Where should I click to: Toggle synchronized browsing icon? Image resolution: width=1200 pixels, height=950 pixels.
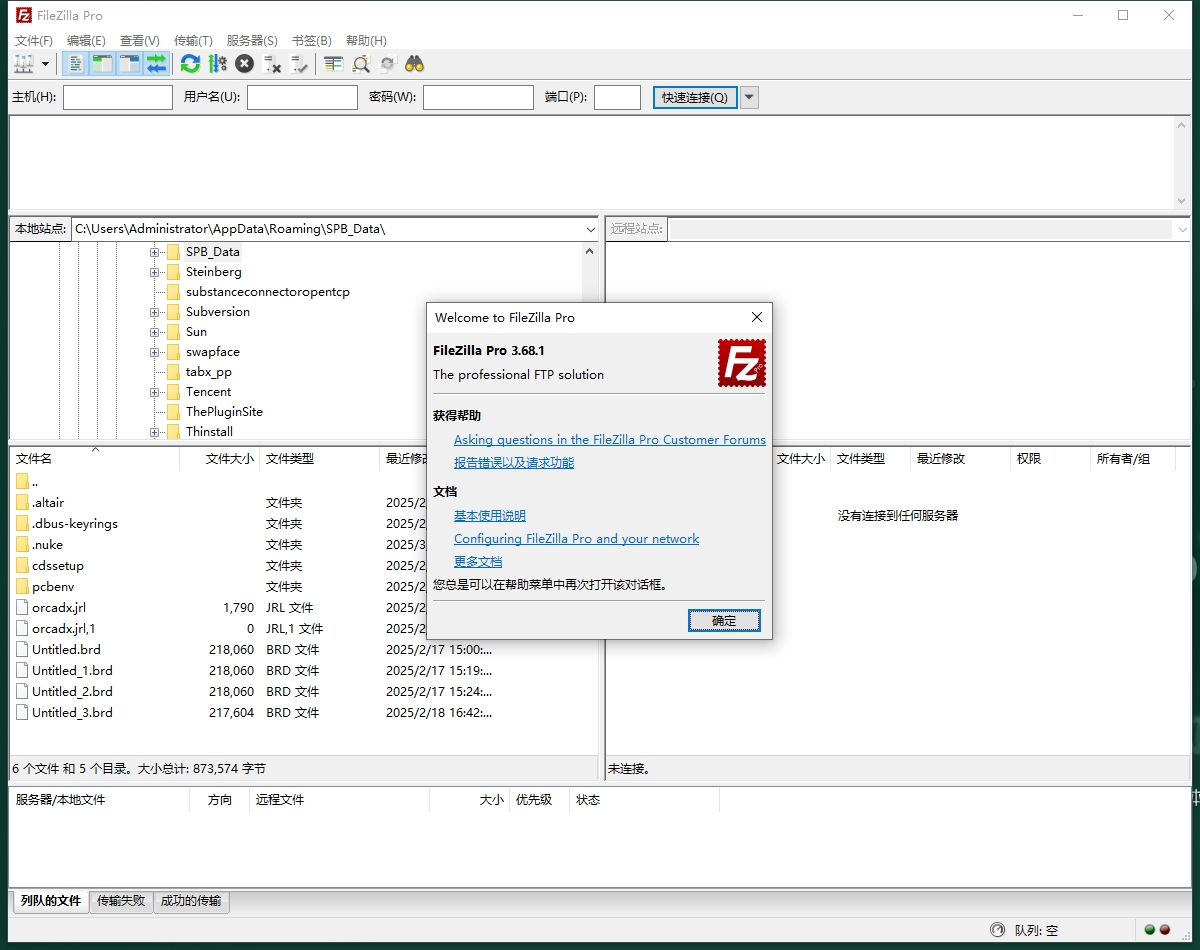(388, 64)
